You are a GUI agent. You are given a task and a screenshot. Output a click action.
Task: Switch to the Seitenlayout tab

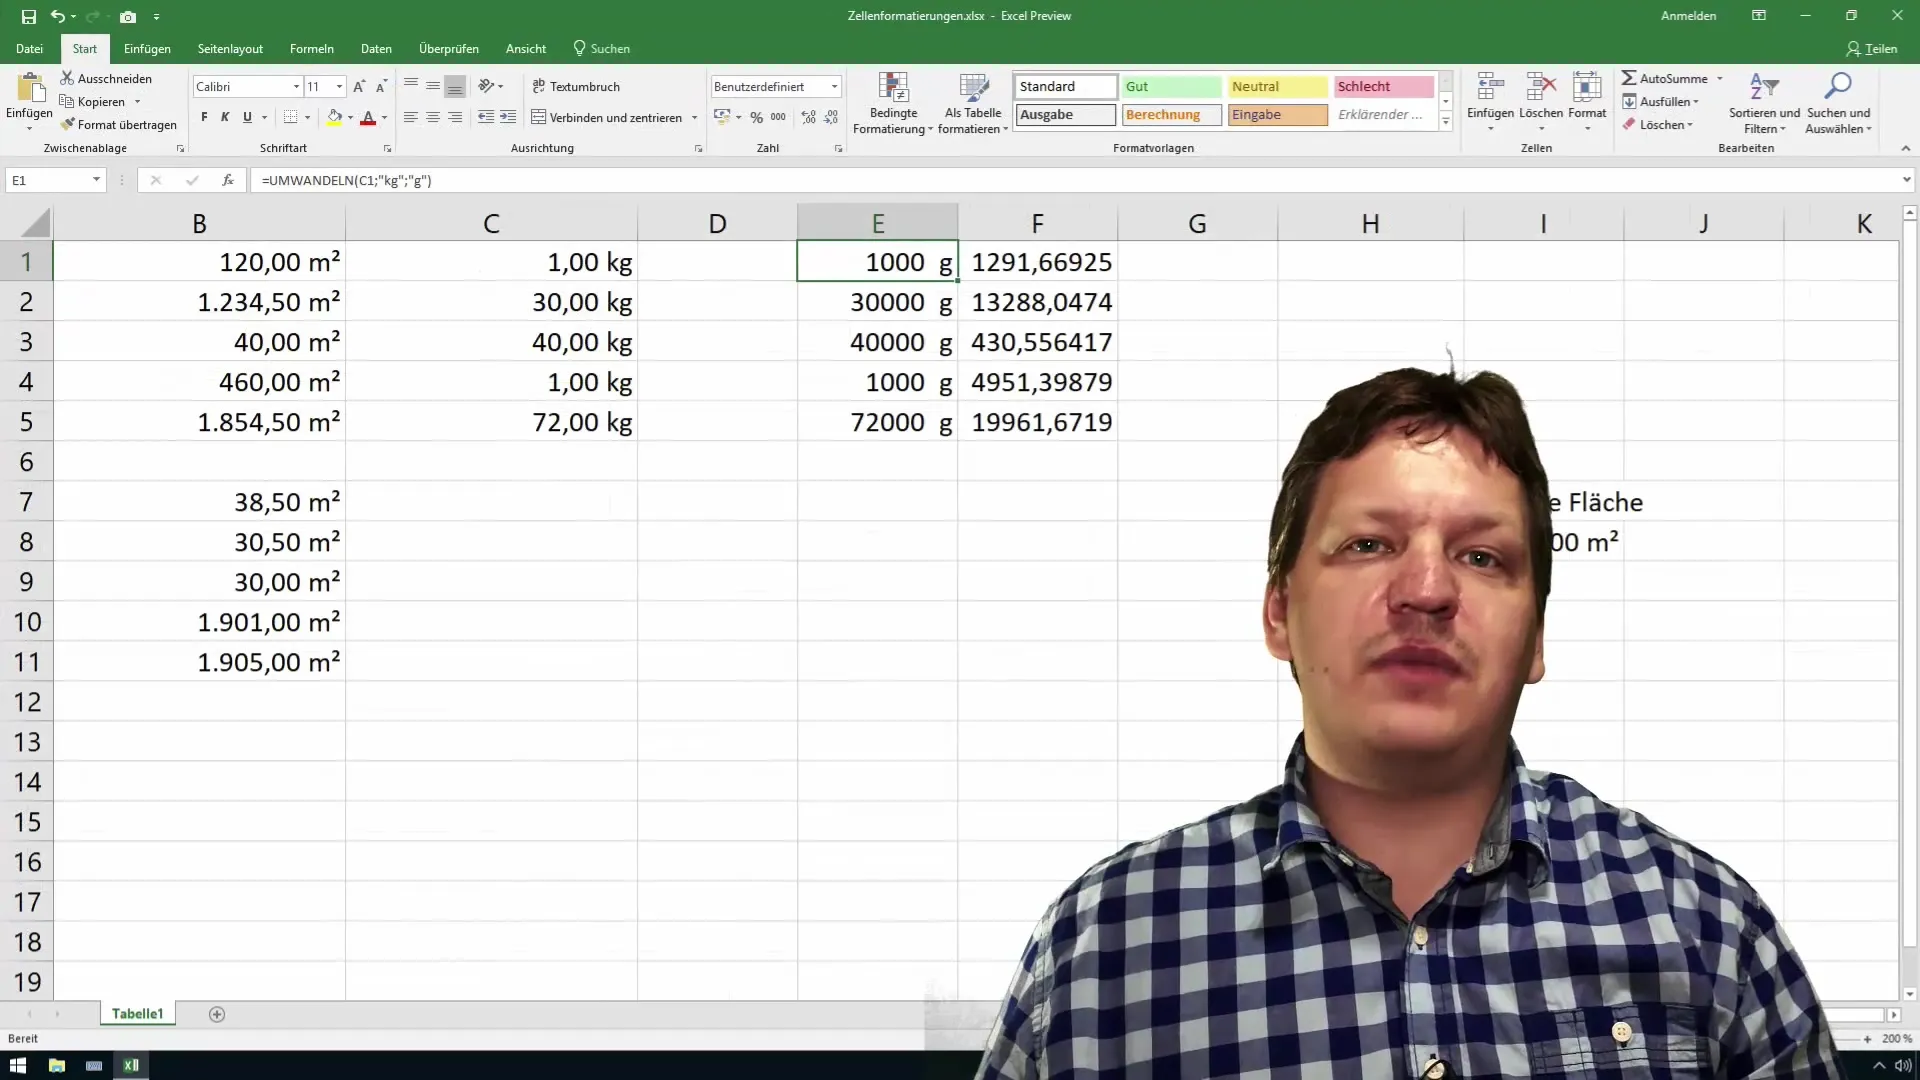(x=230, y=48)
